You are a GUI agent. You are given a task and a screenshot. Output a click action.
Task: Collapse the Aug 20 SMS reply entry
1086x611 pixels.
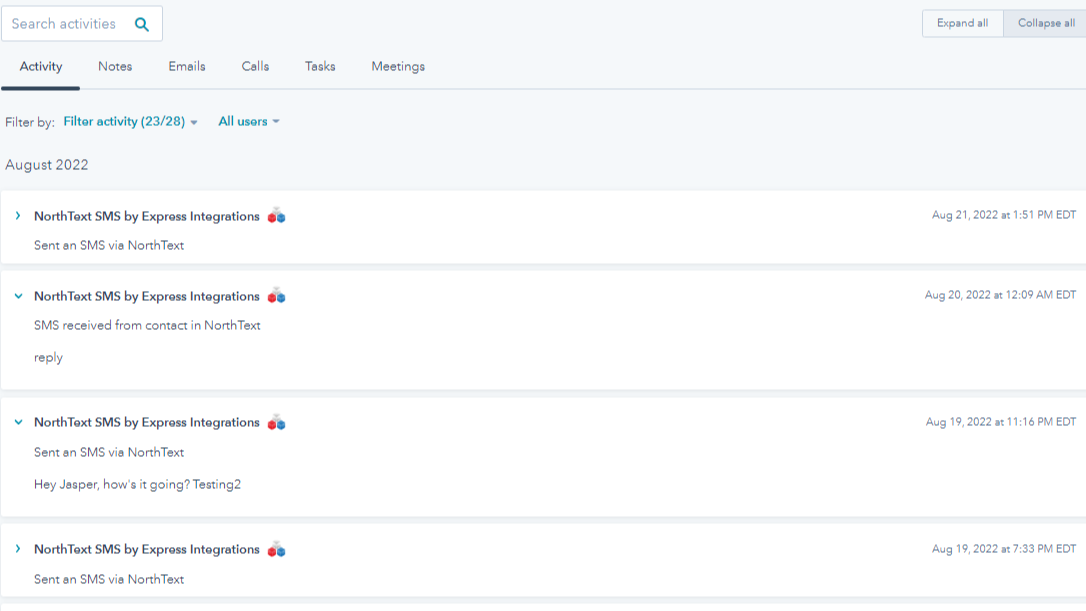click(x=17, y=295)
